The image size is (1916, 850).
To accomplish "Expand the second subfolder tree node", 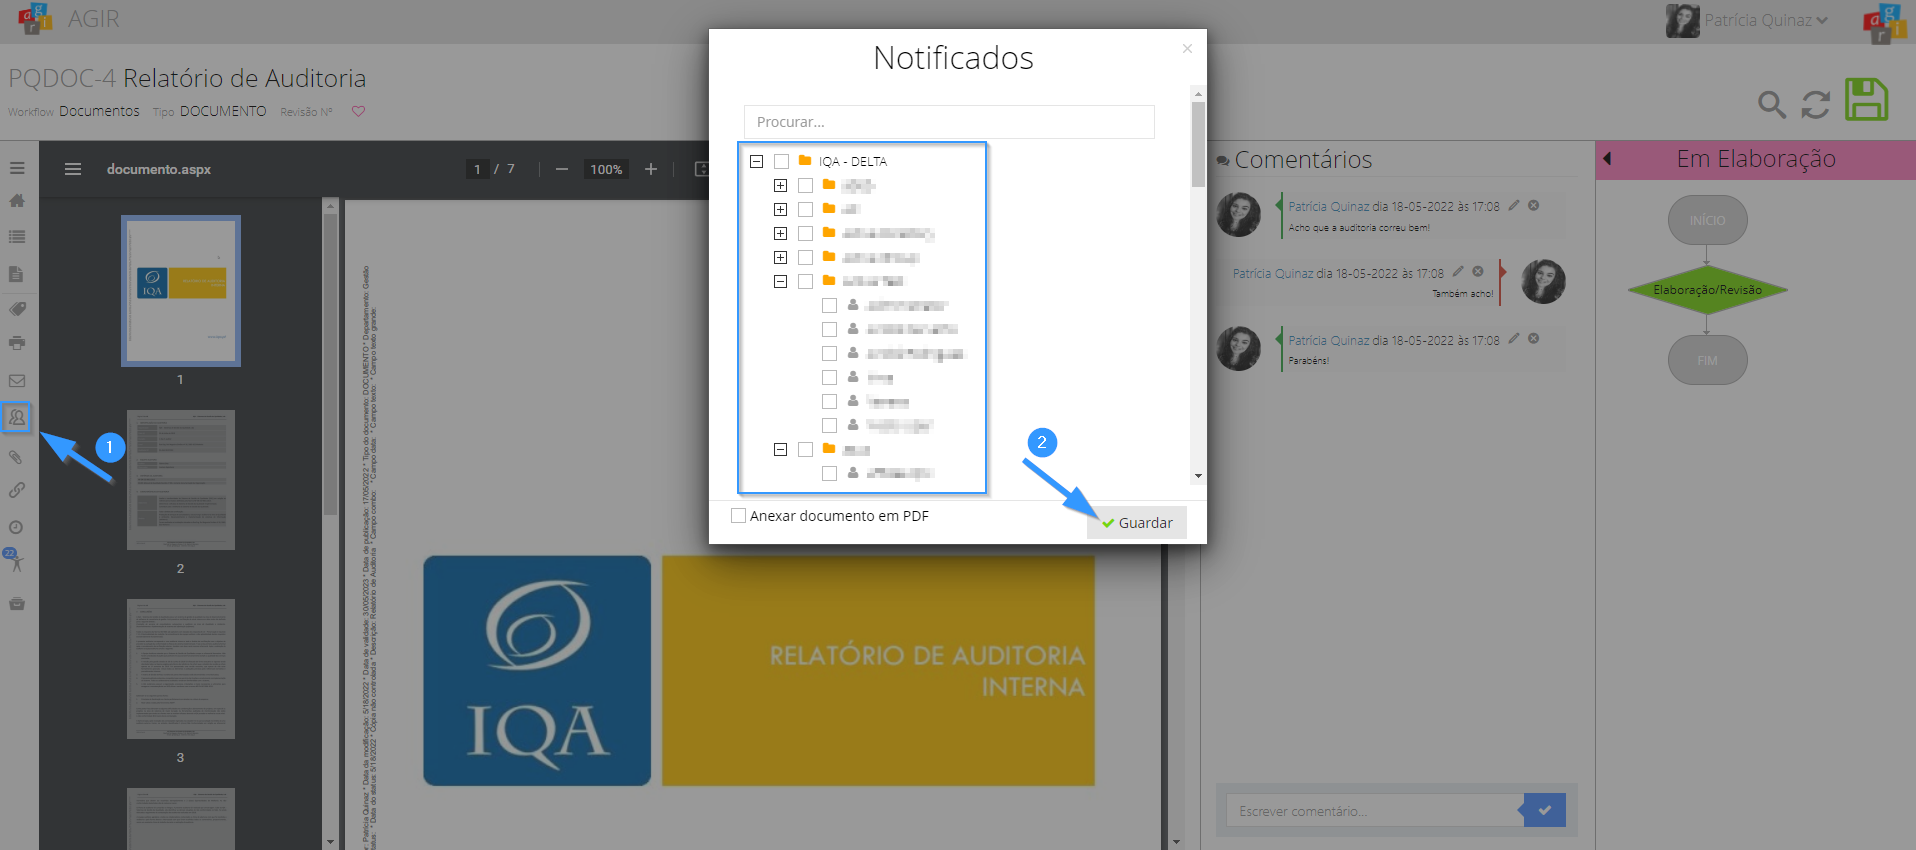I will pos(781,209).
